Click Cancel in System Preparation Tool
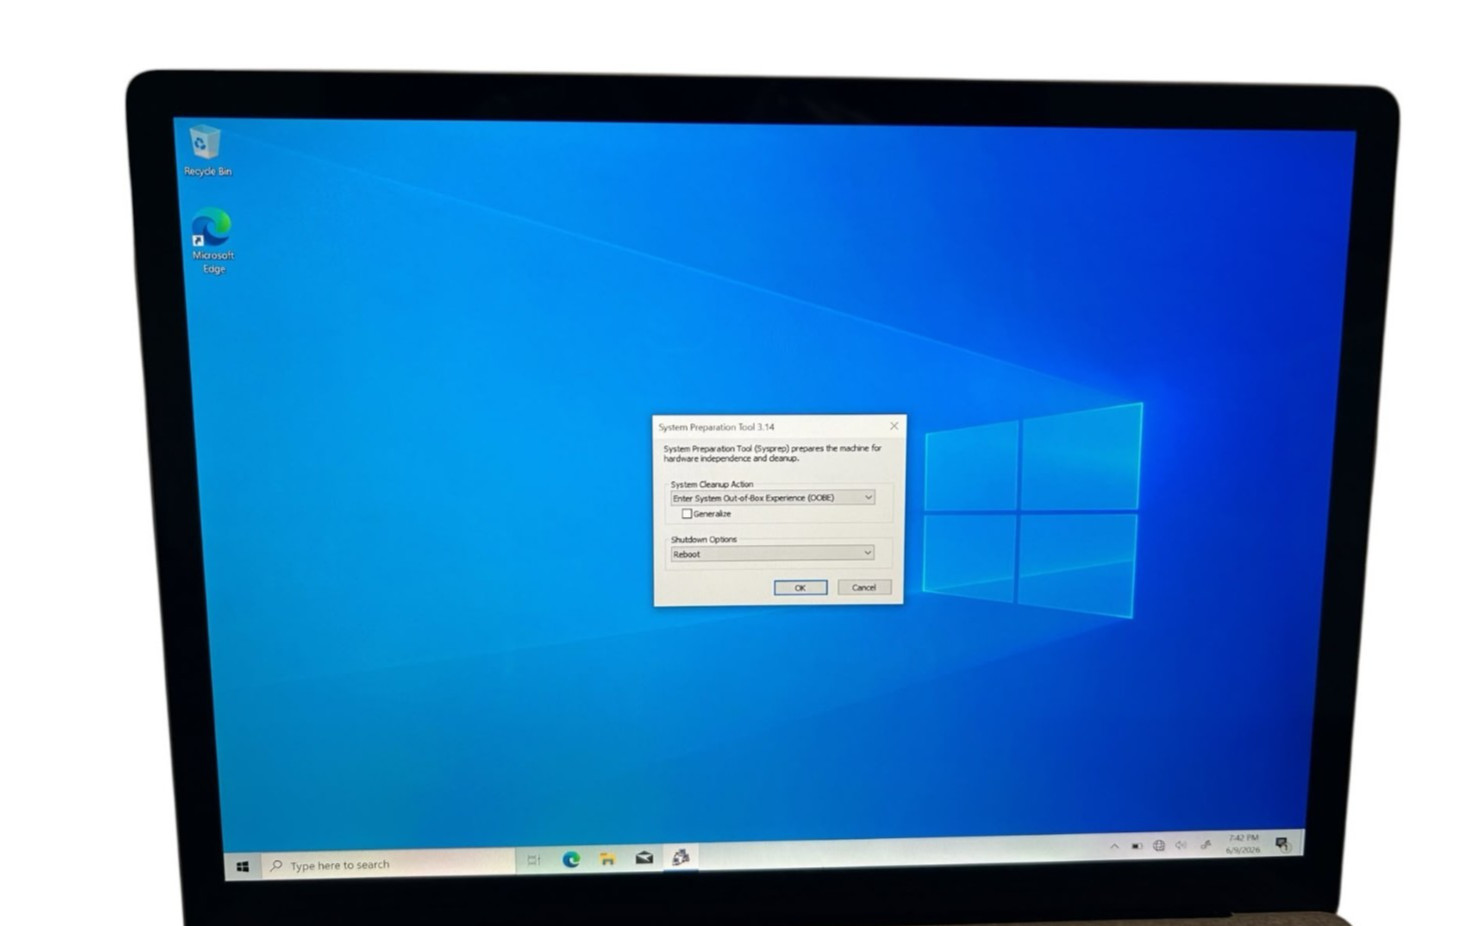 point(864,587)
